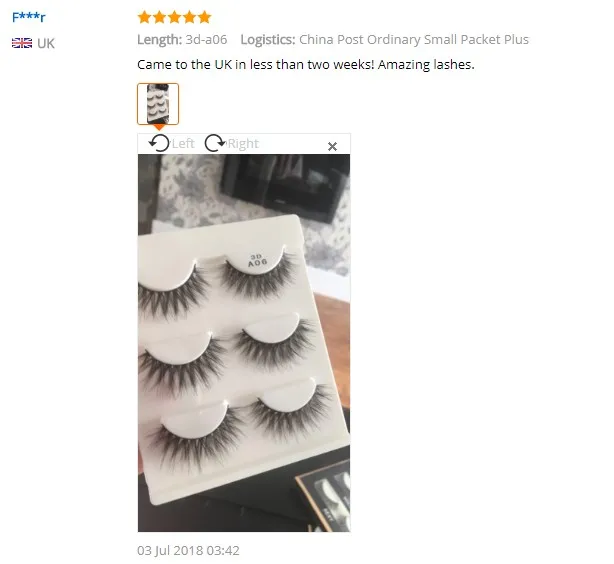Click the UK flag icon
This screenshot has height=564, width=614.
pyautogui.click(x=22, y=43)
